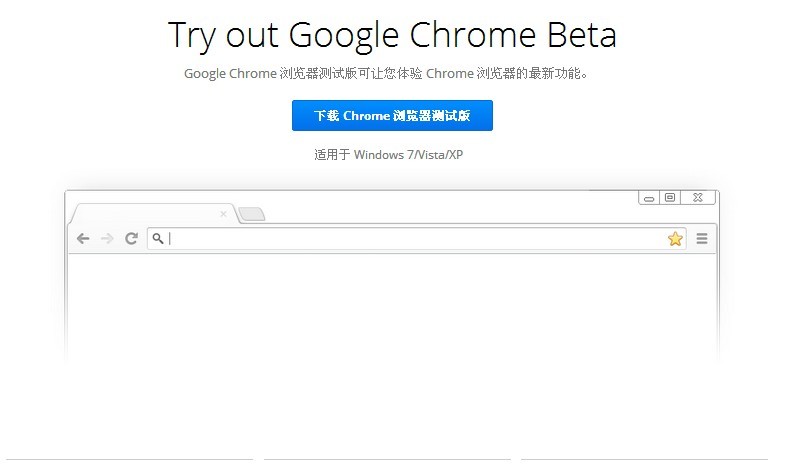Viewport: 790px width, 469px height.
Task: Close the open tab with its X
Action: [223, 213]
